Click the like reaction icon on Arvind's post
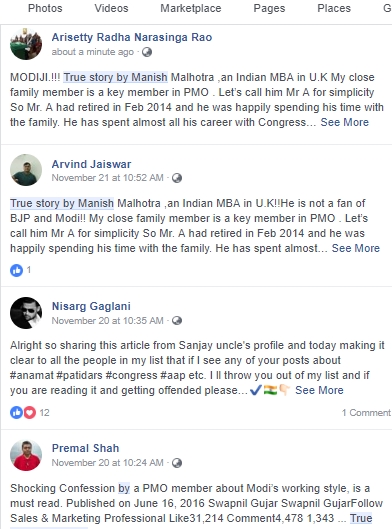Image resolution: width=392 pixels, height=529 pixels. [x=16, y=270]
